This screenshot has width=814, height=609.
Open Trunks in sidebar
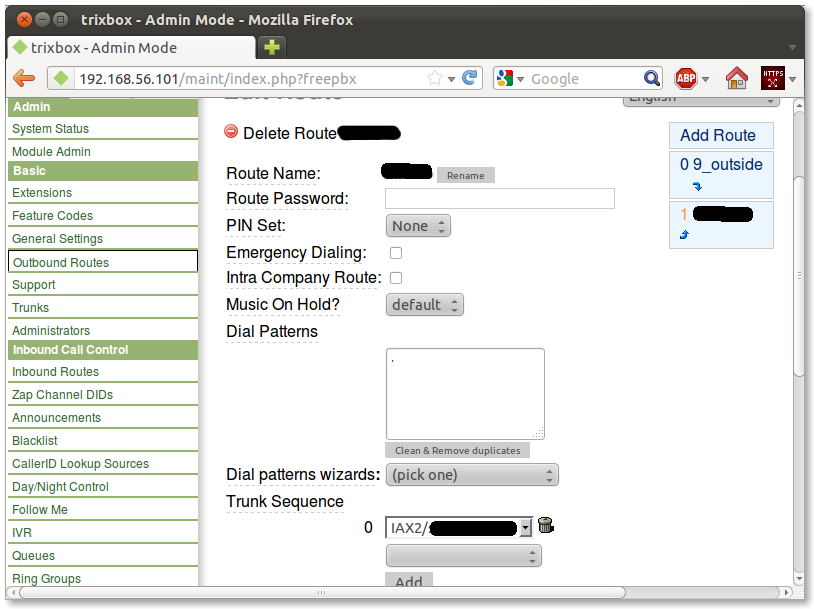point(31,307)
